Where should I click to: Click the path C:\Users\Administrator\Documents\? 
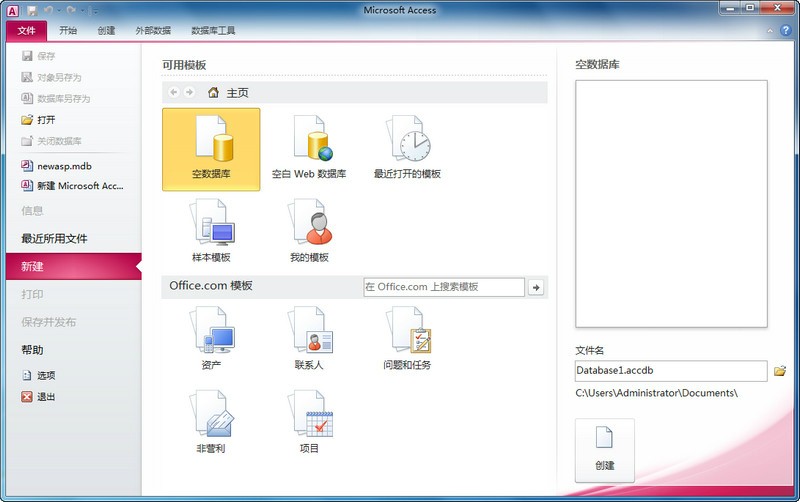coord(657,393)
